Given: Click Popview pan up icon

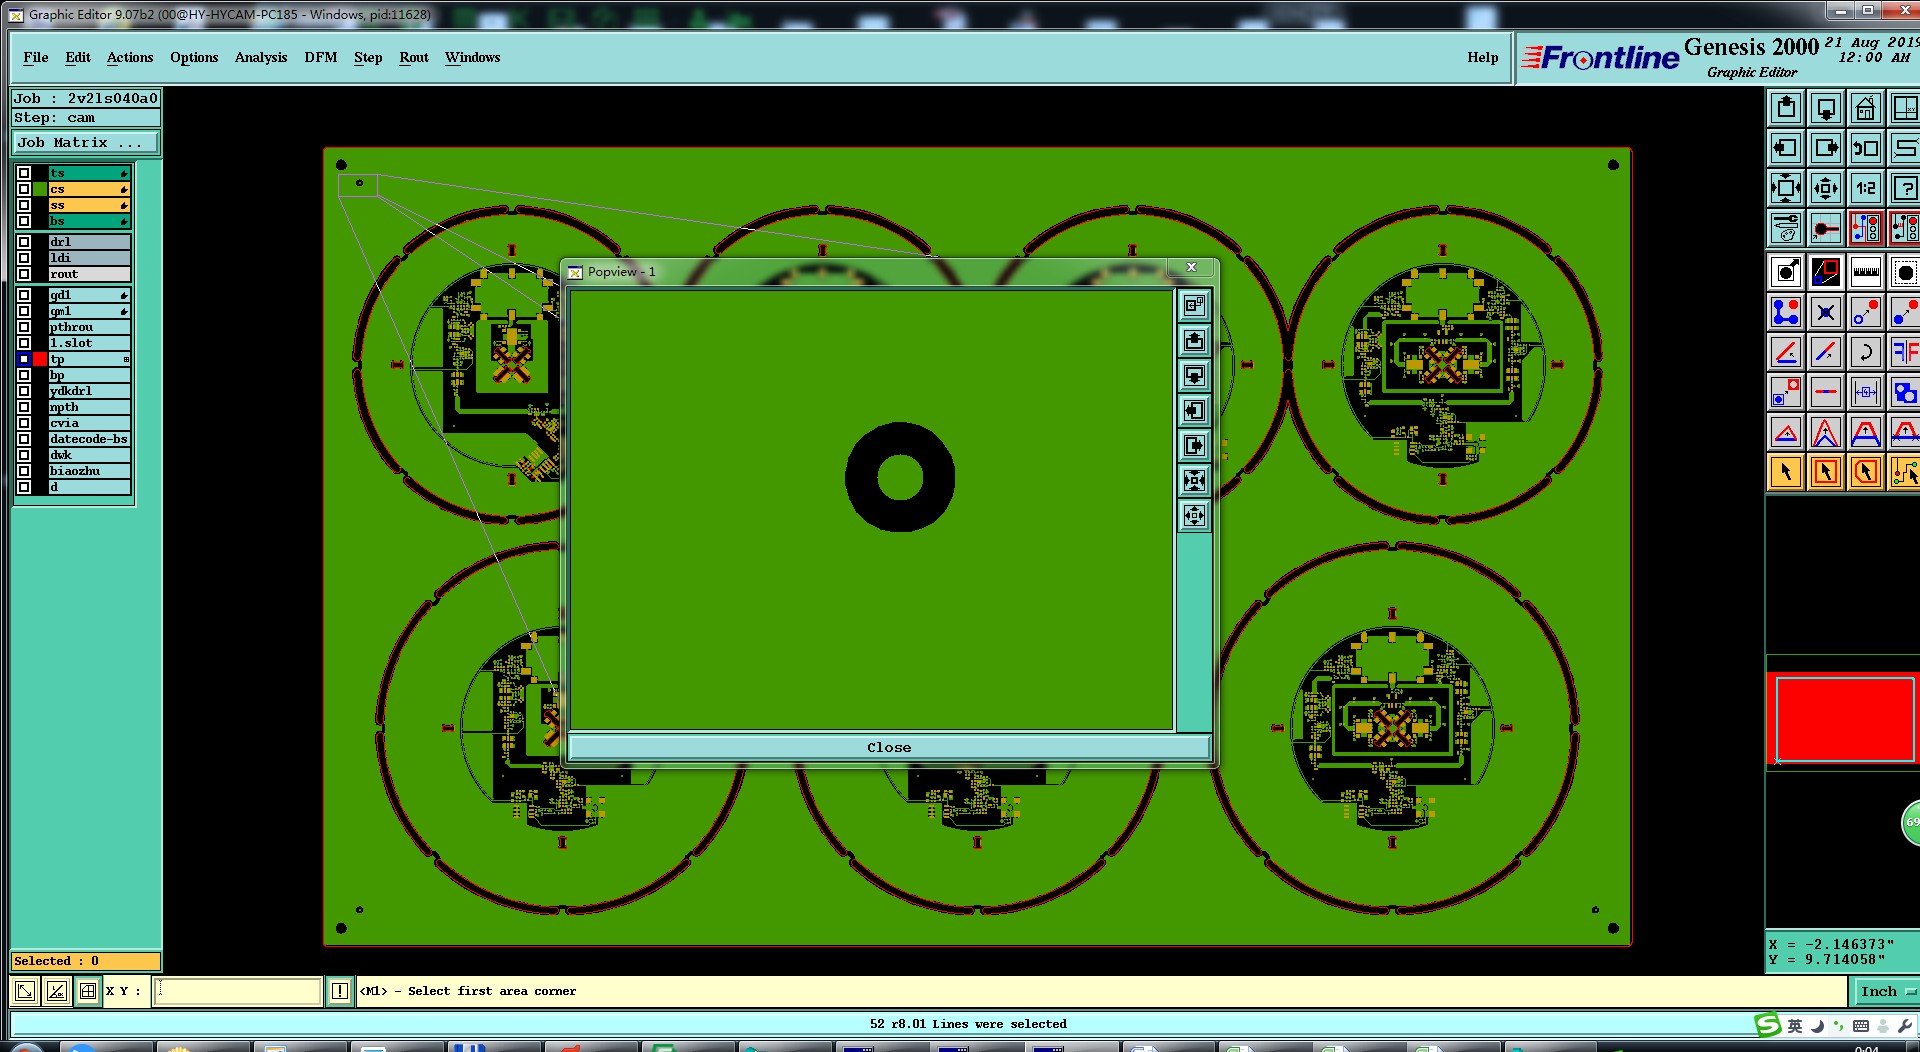Looking at the screenshot, I should coord(1194,340).
